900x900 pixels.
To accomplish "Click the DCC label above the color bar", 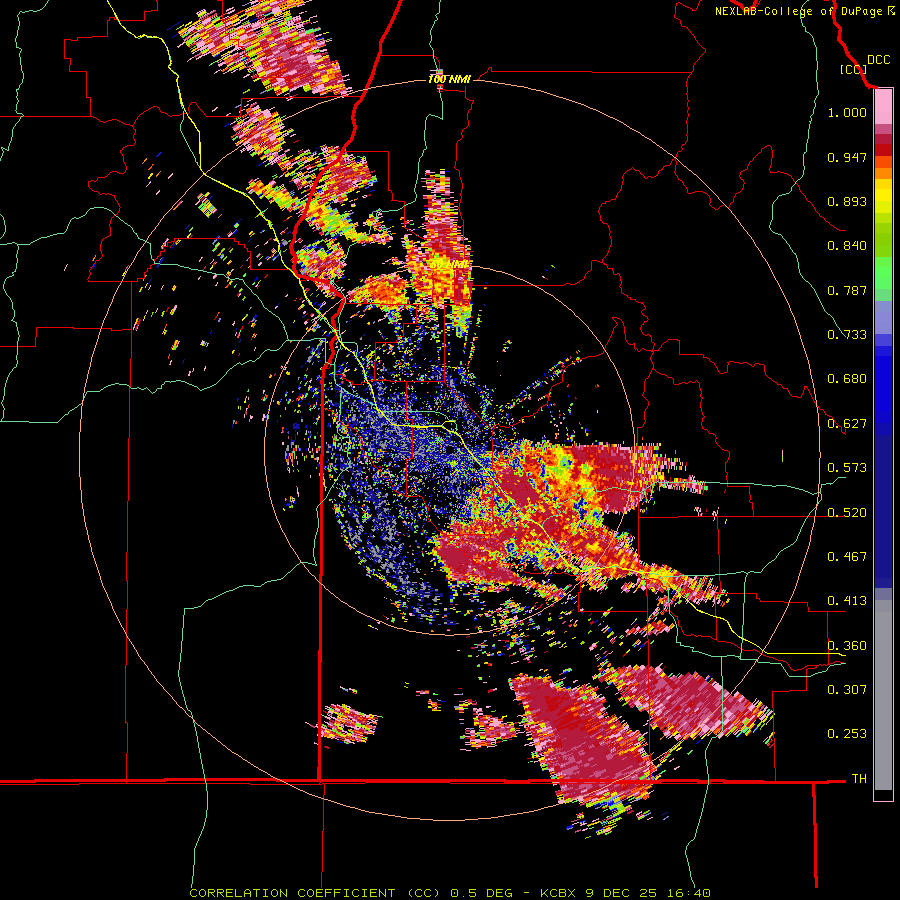I will [x=878, y=60].
